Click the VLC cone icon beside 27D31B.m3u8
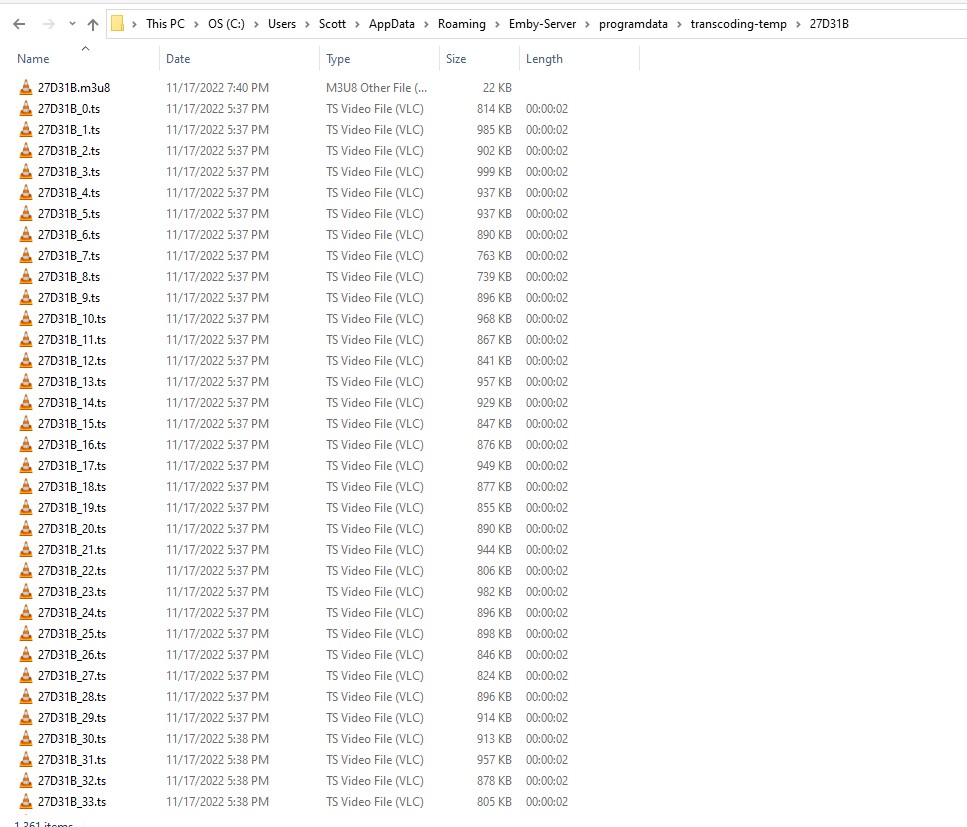The width and height of the screenshot is (967, 827). [25, 87]
